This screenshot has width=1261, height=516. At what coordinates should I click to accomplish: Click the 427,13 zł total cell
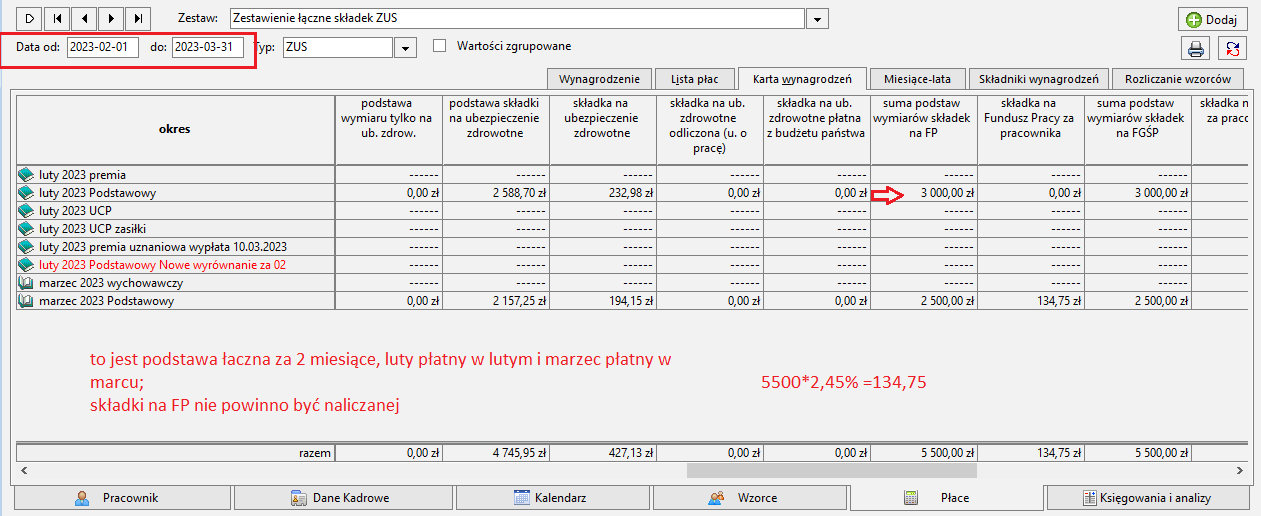pos(603,452)
